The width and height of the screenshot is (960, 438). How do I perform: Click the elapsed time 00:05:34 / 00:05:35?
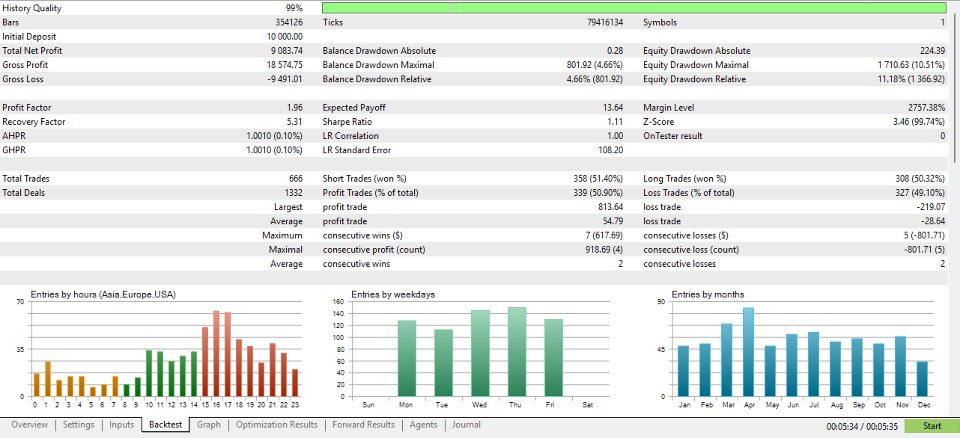(862, 426)
